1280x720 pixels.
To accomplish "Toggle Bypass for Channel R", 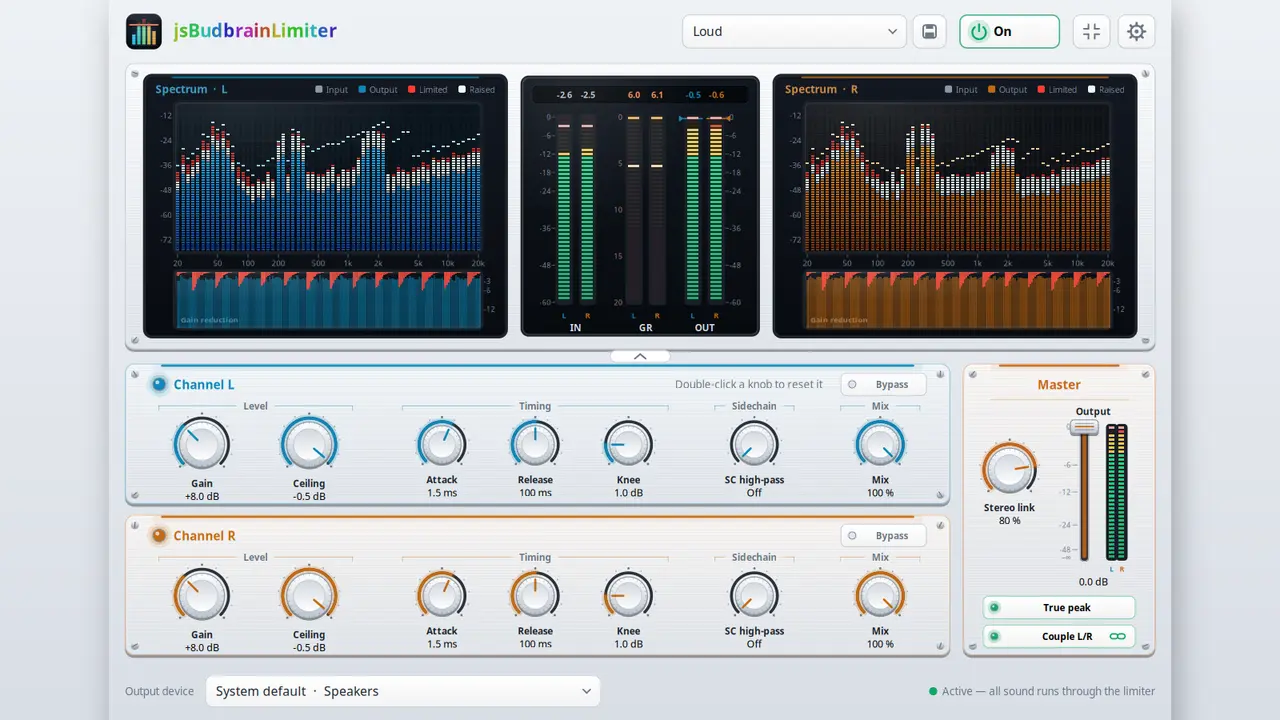I will tap(883, 535).
